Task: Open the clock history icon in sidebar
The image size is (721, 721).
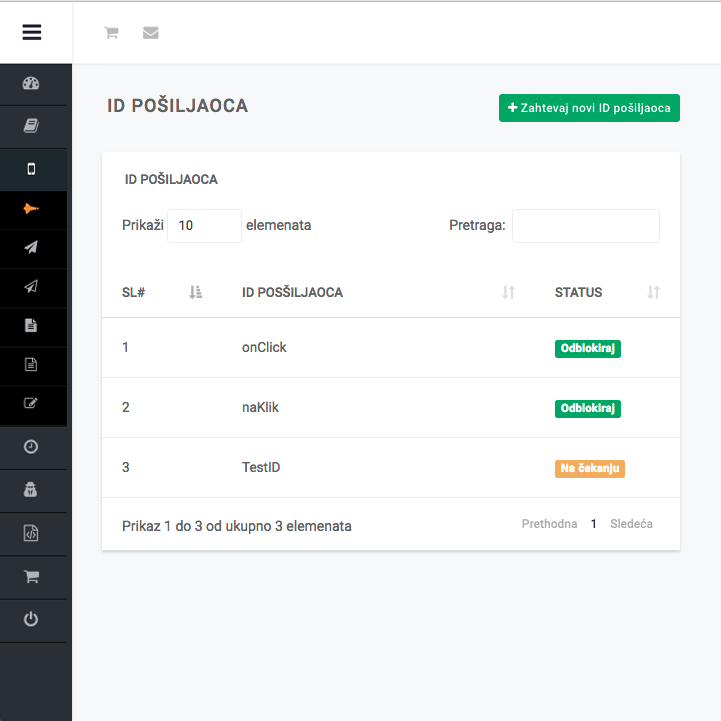Action: [31, 447]
